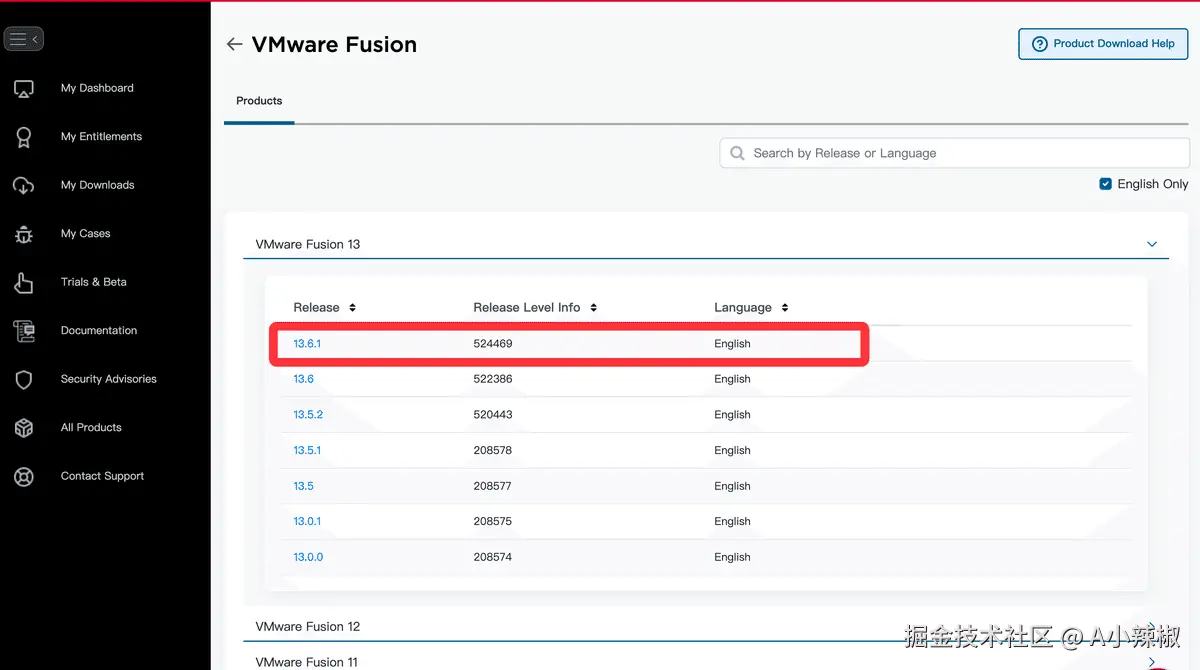Uncheck the English Only checkbox
This screenshot has width=1200, height=670.
(1105, 184)
